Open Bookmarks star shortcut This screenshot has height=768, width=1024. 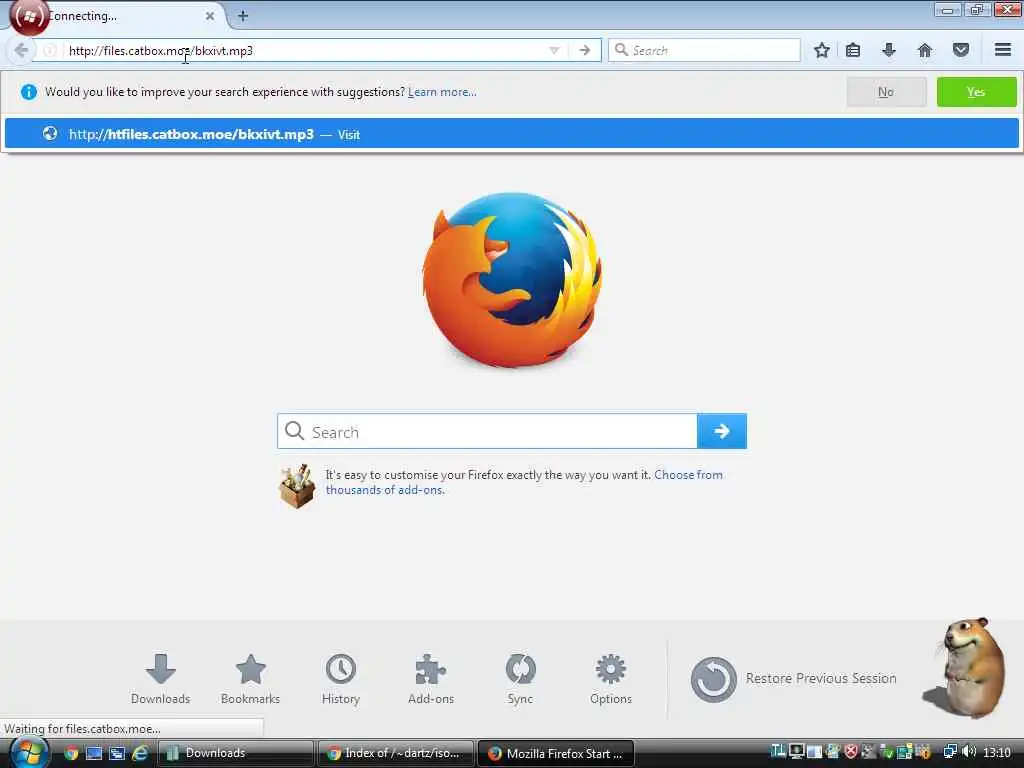pyautogui.click(x=250, y=679)
